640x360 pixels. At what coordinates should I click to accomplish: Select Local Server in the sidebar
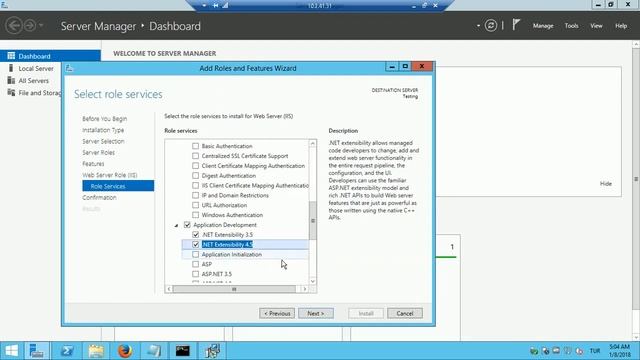pyautogui.click(x=36, y=69)
